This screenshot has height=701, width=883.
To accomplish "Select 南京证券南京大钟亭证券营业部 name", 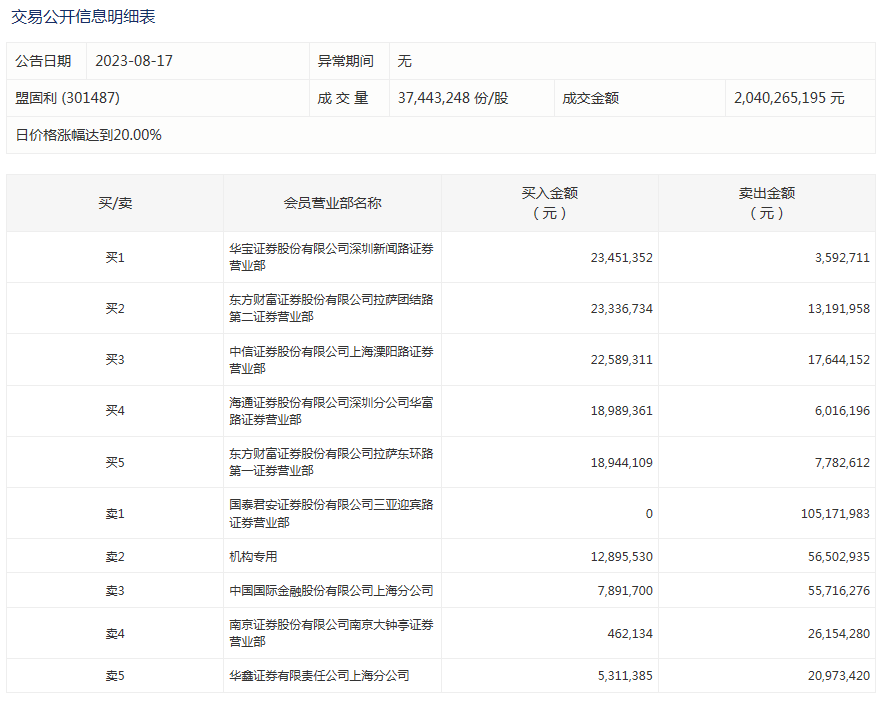I will point(331,632).
